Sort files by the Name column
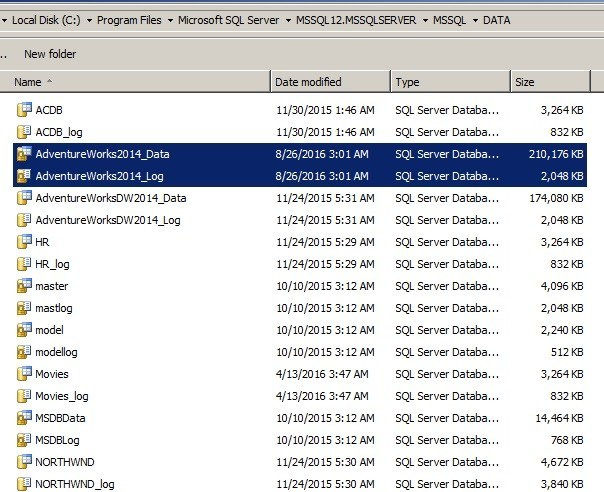The height and width of the screenshot is (492, 604). [x=135, y=82]
